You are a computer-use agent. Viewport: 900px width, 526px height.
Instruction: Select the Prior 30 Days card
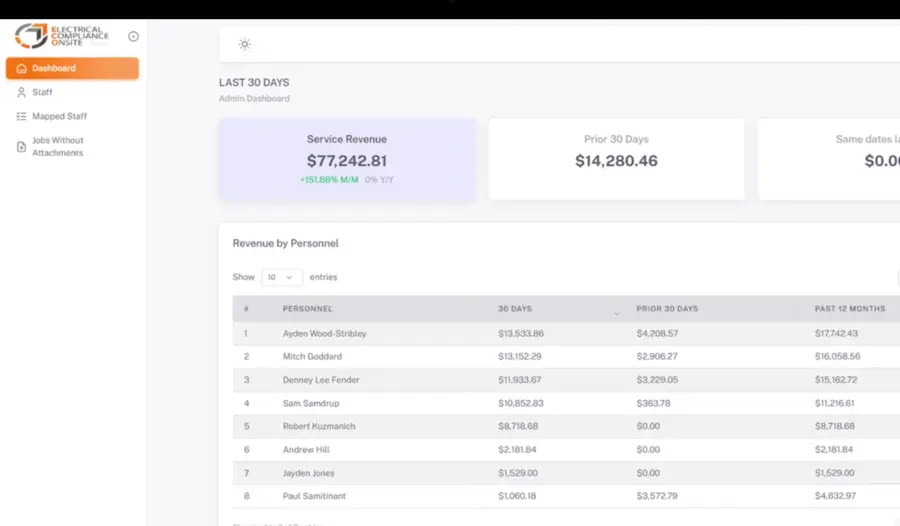coord(616,159)
